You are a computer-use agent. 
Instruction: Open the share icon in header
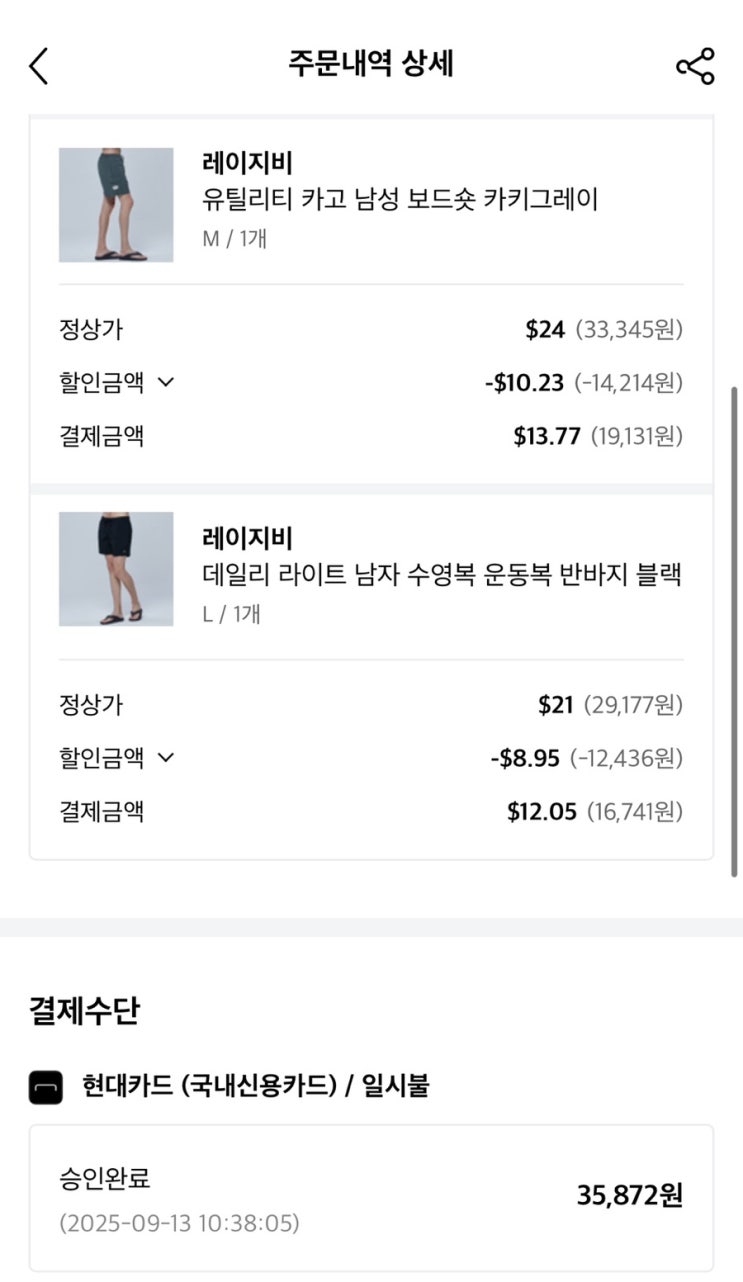695,66
